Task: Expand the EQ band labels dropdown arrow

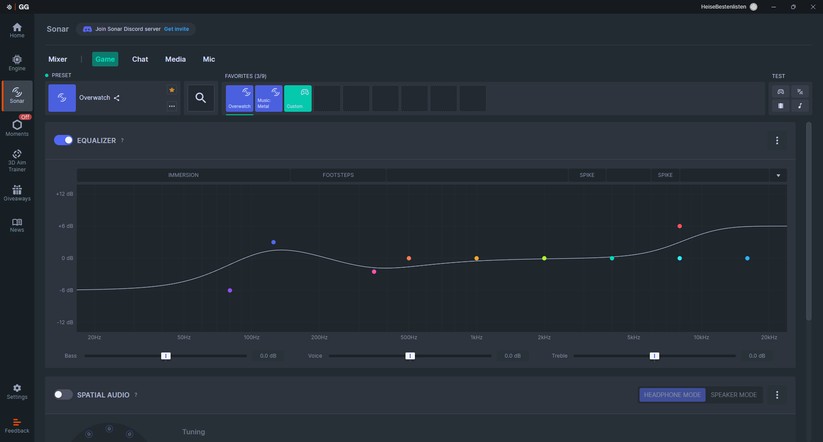Action: tap(778, 175)
